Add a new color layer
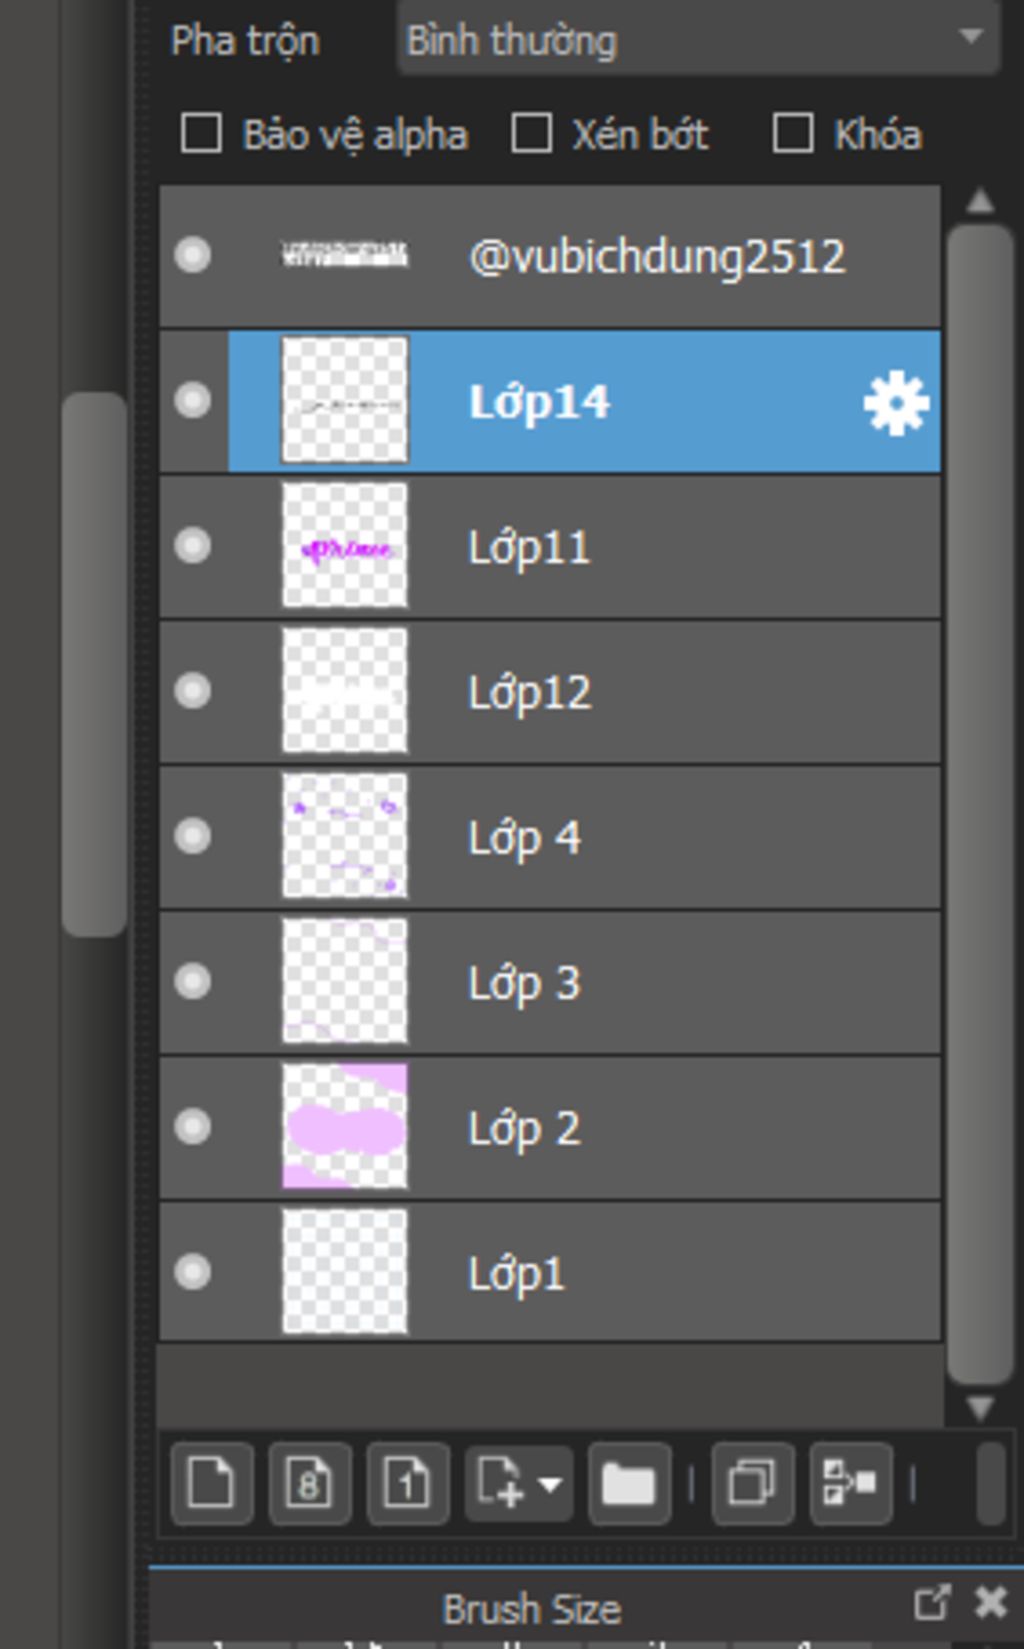Image resolution: width=1024 pixels, height=1649 pixels. 212,1483
